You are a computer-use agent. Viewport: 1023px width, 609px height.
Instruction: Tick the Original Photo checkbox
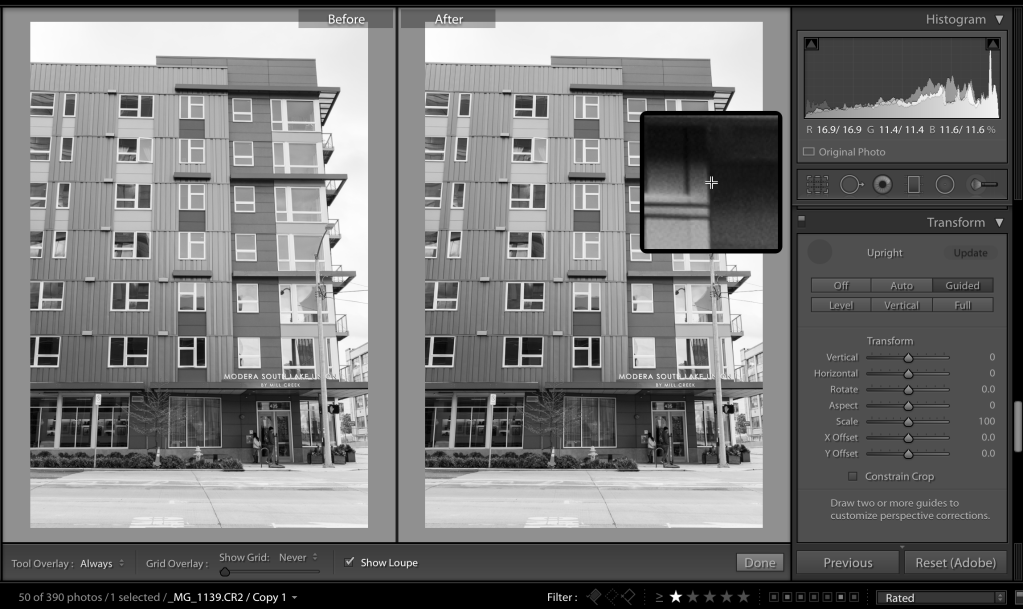(x=809, y=152)
